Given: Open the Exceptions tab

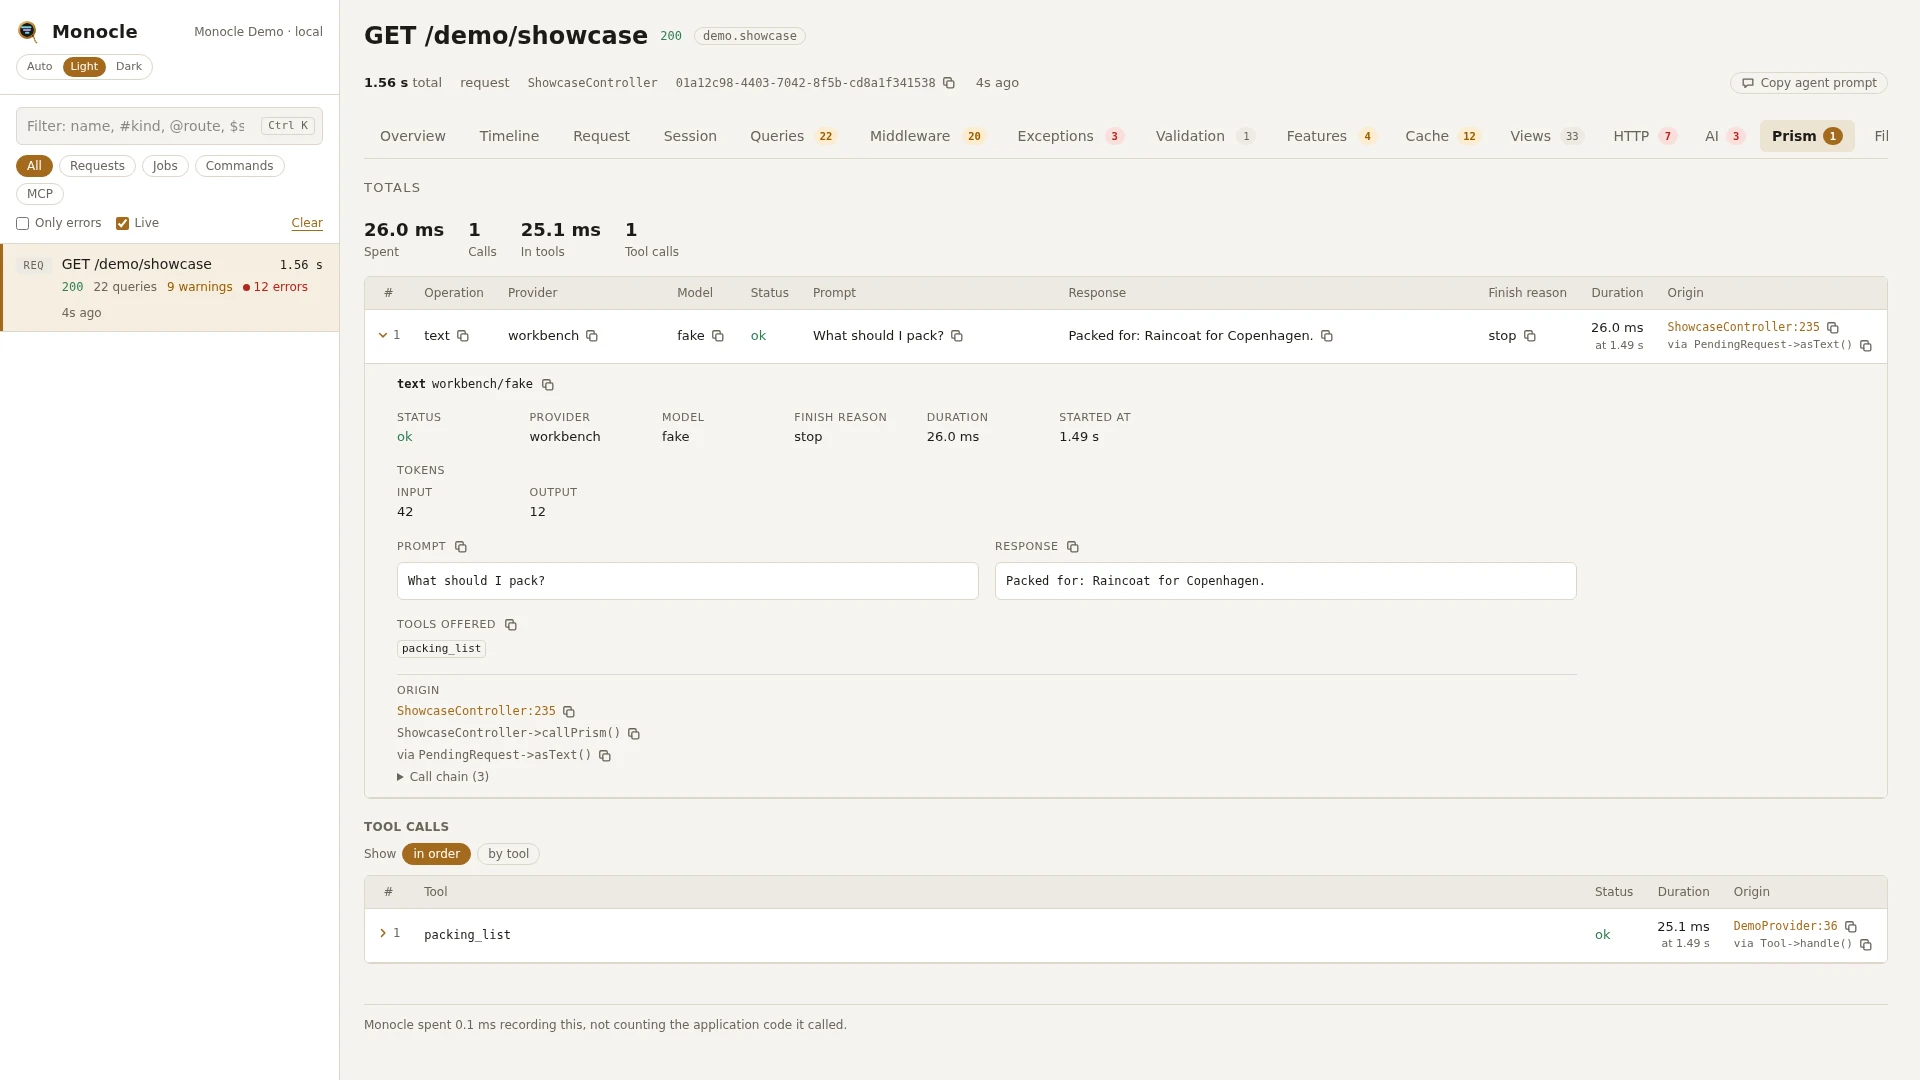Looking at the screenshot, I should click(x=1070, y=136).
